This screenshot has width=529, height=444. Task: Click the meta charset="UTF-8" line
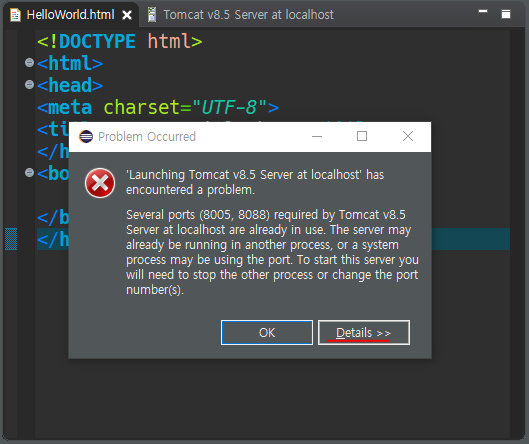click(158, 107)
